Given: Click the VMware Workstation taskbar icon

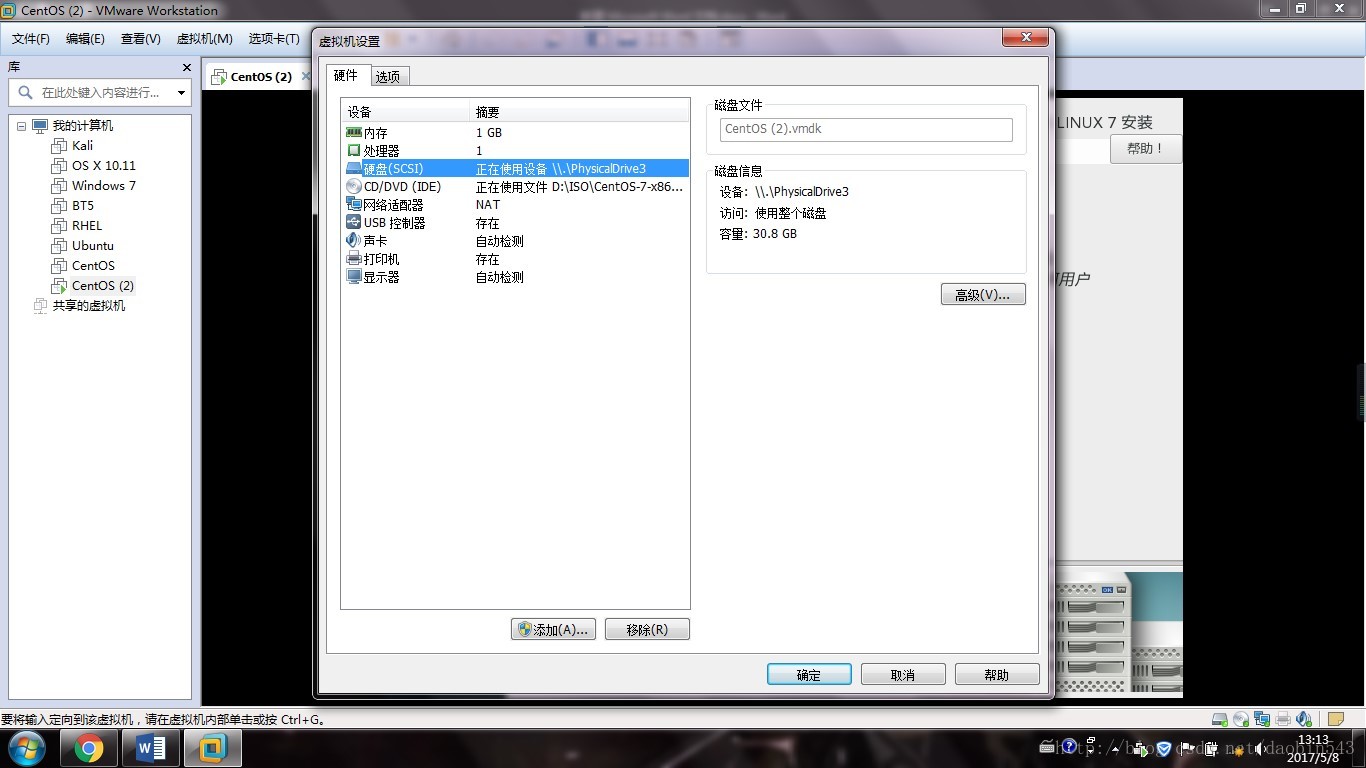Looking at the screenshot, I should click(x=214, y=748).
